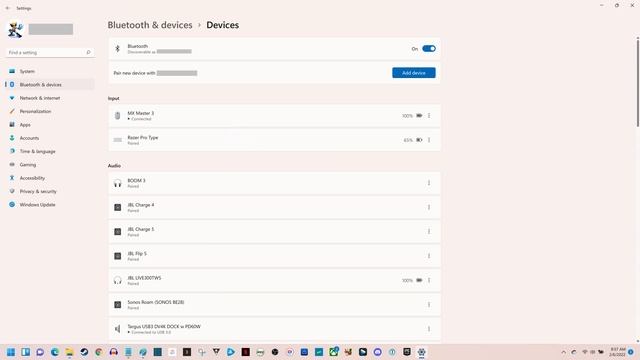The height and width of the screenshot is (360, 640).
Task: Open Personalization settings
Action: point(49,111)
